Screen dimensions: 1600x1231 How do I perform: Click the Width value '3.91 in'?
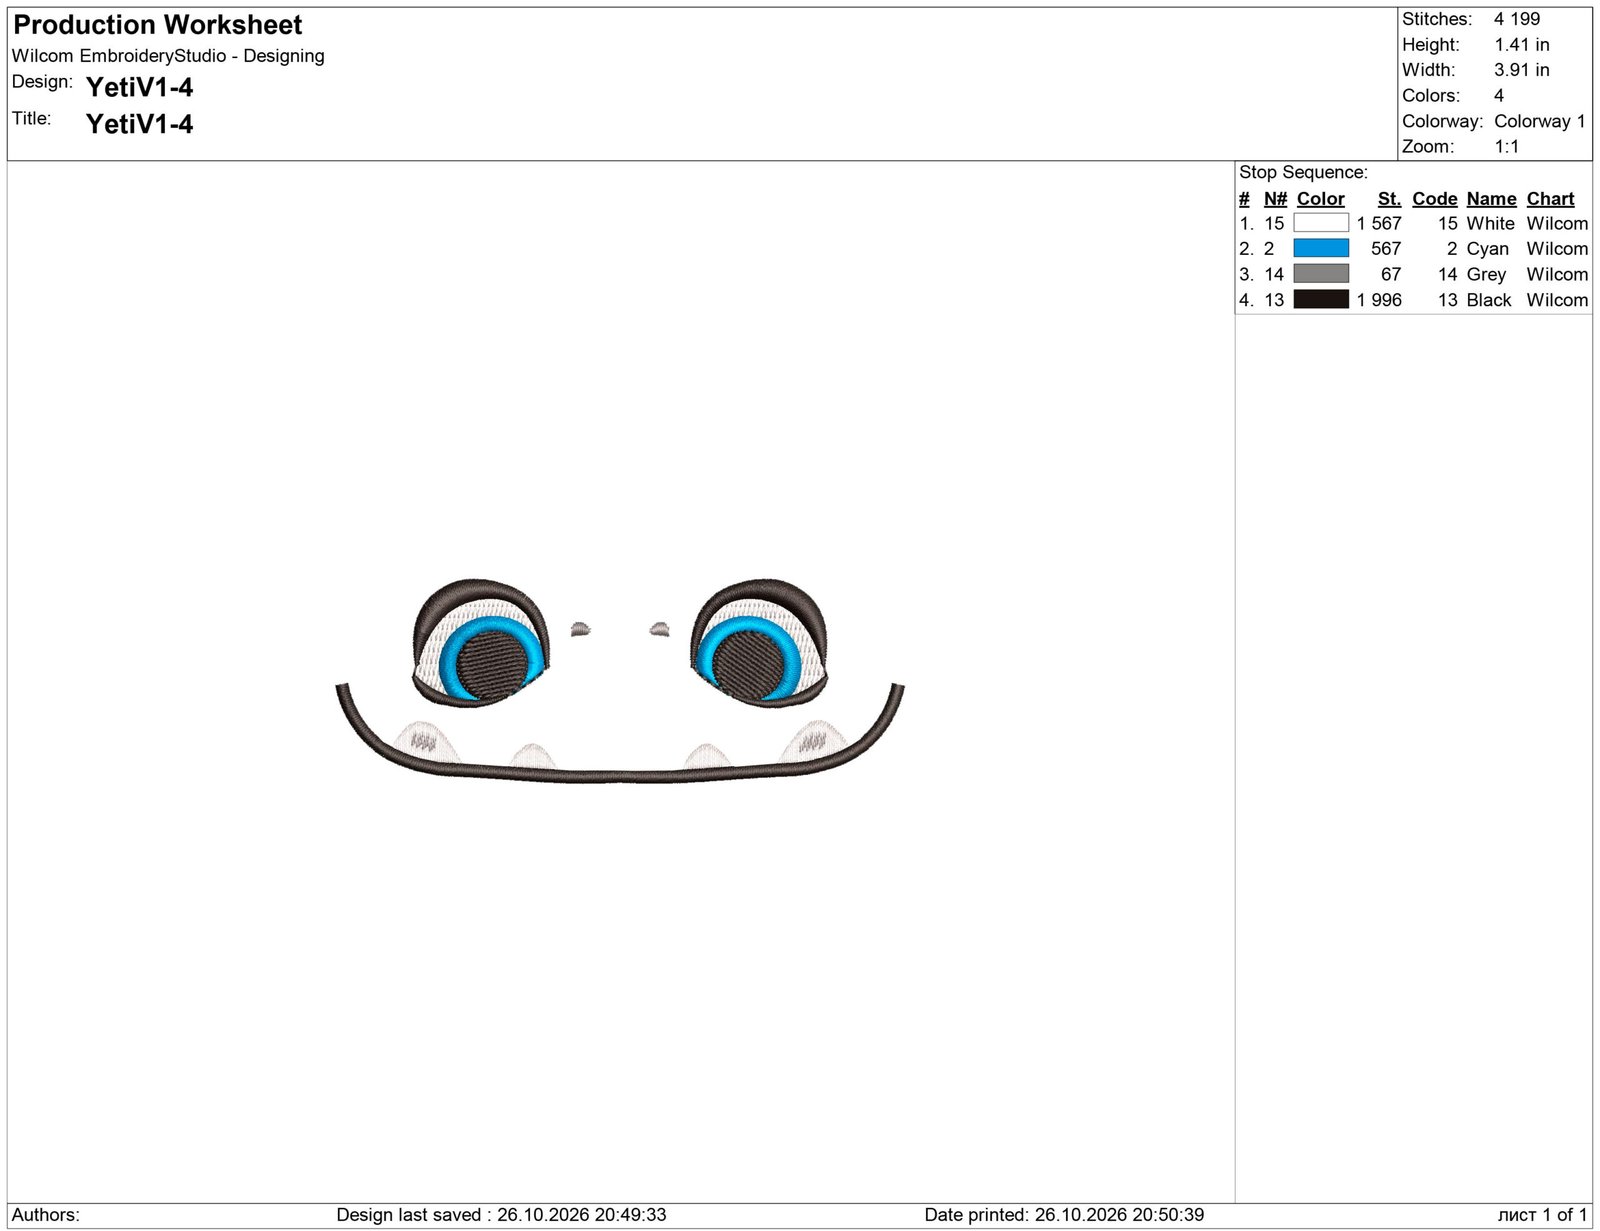click(1522, 70)
